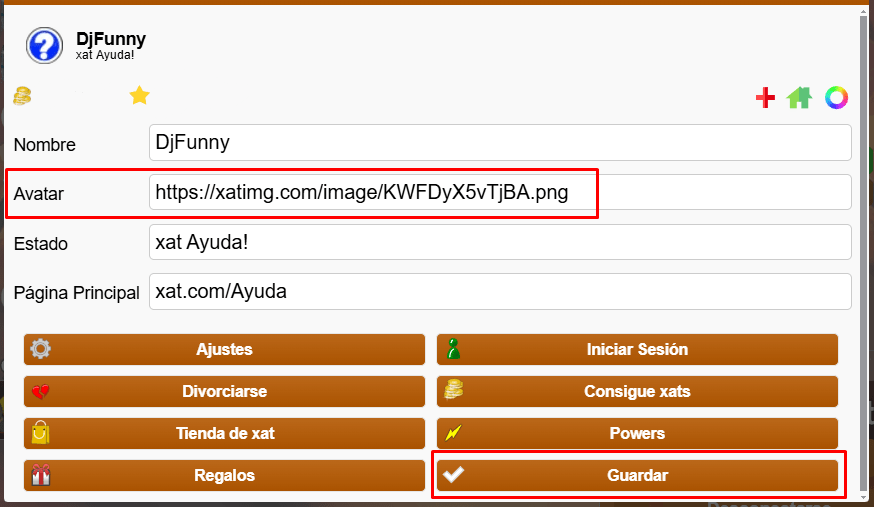This screenshot has width=874, height=507.
Task: Open the Ajustes settings button
Action: (225, 349)
